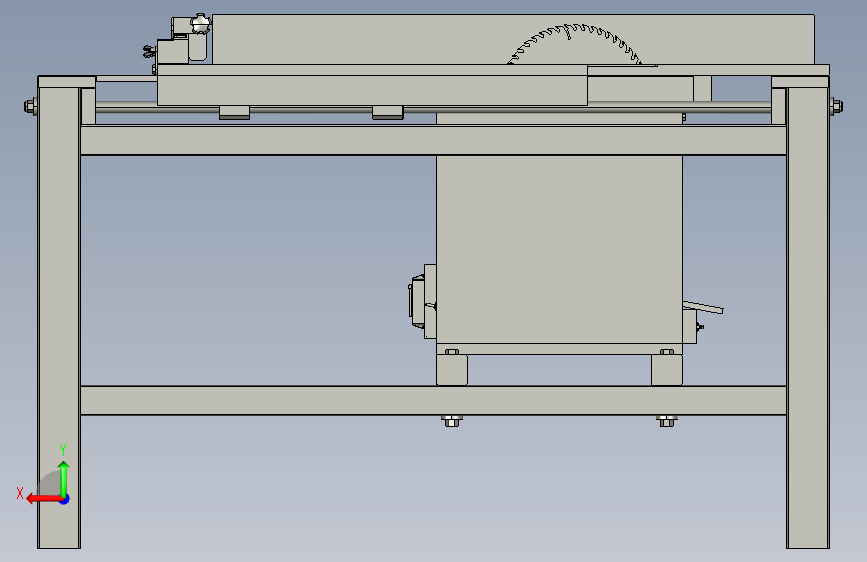
Task: Select the left mounting foot under the motor housing
Action: [452, 370]
